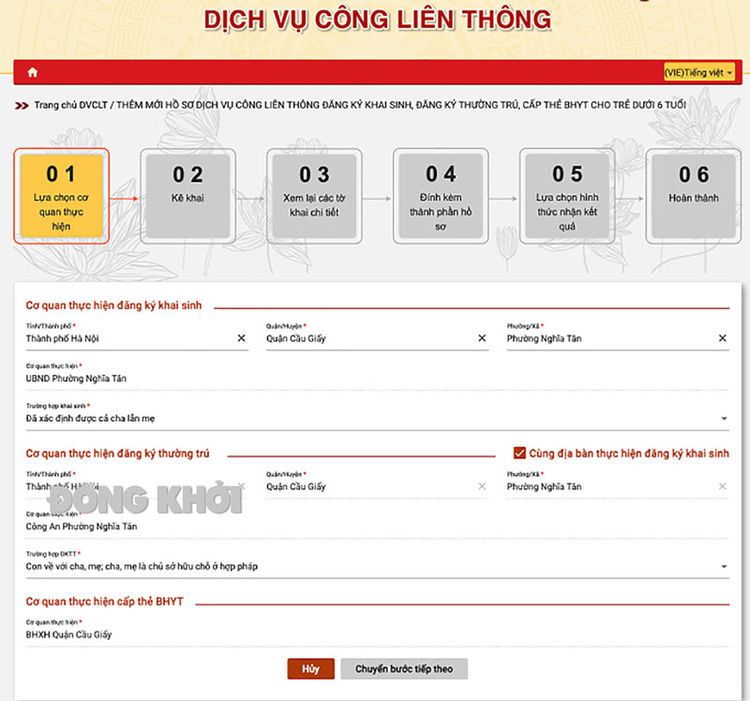Select step 05 Lựa chọn hình thức nhận kết quả
Screen dimensions: 750x701
click(x=567, y=196)
